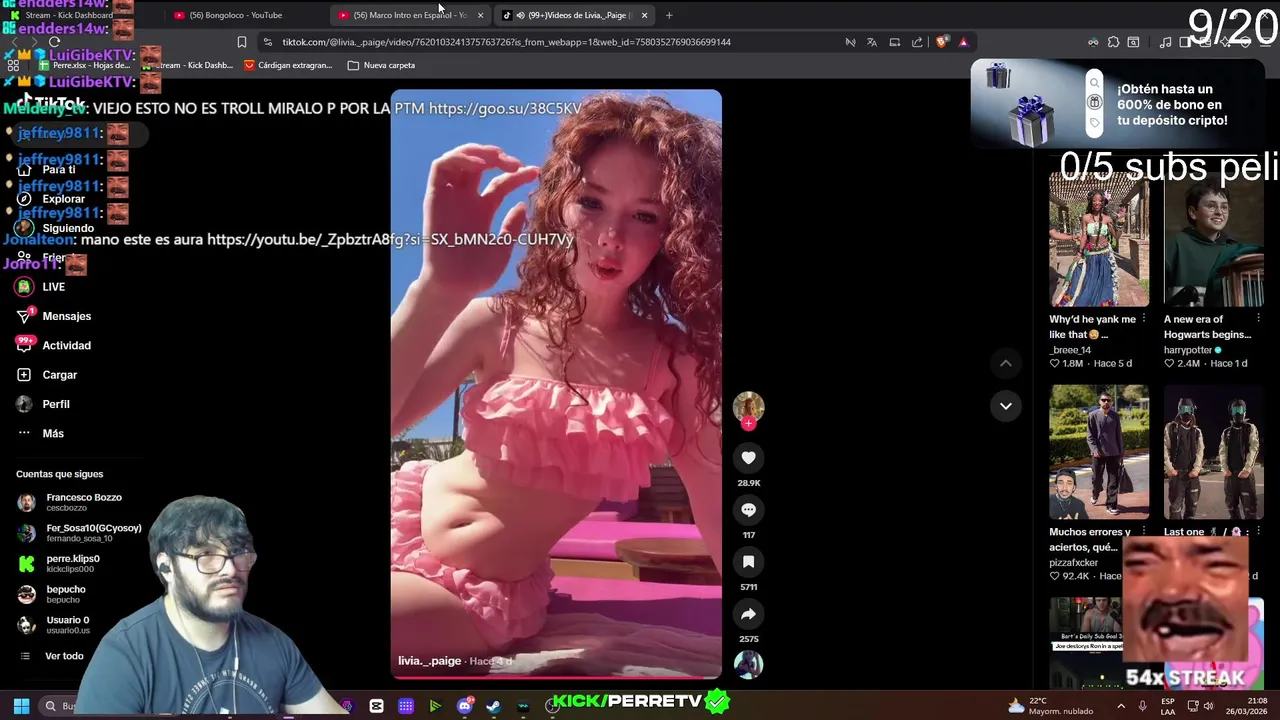Click translate page icon in address bar
The width and height of the screenshot is (1280, 720).
872,42
